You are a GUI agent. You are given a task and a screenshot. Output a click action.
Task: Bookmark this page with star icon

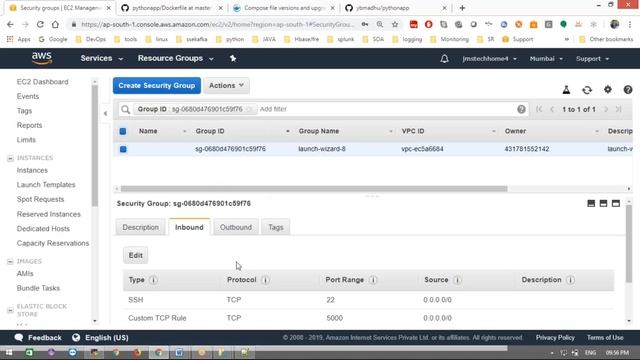[395, 24]
